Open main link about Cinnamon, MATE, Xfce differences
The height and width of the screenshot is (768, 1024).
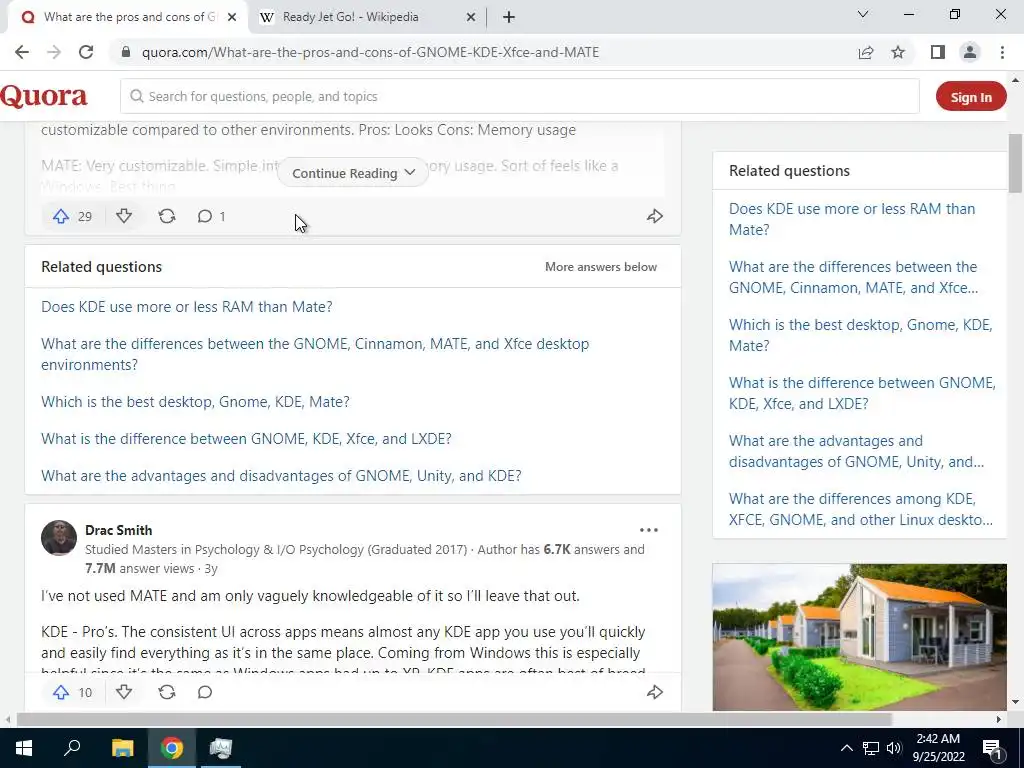click(x=315, y=354)
